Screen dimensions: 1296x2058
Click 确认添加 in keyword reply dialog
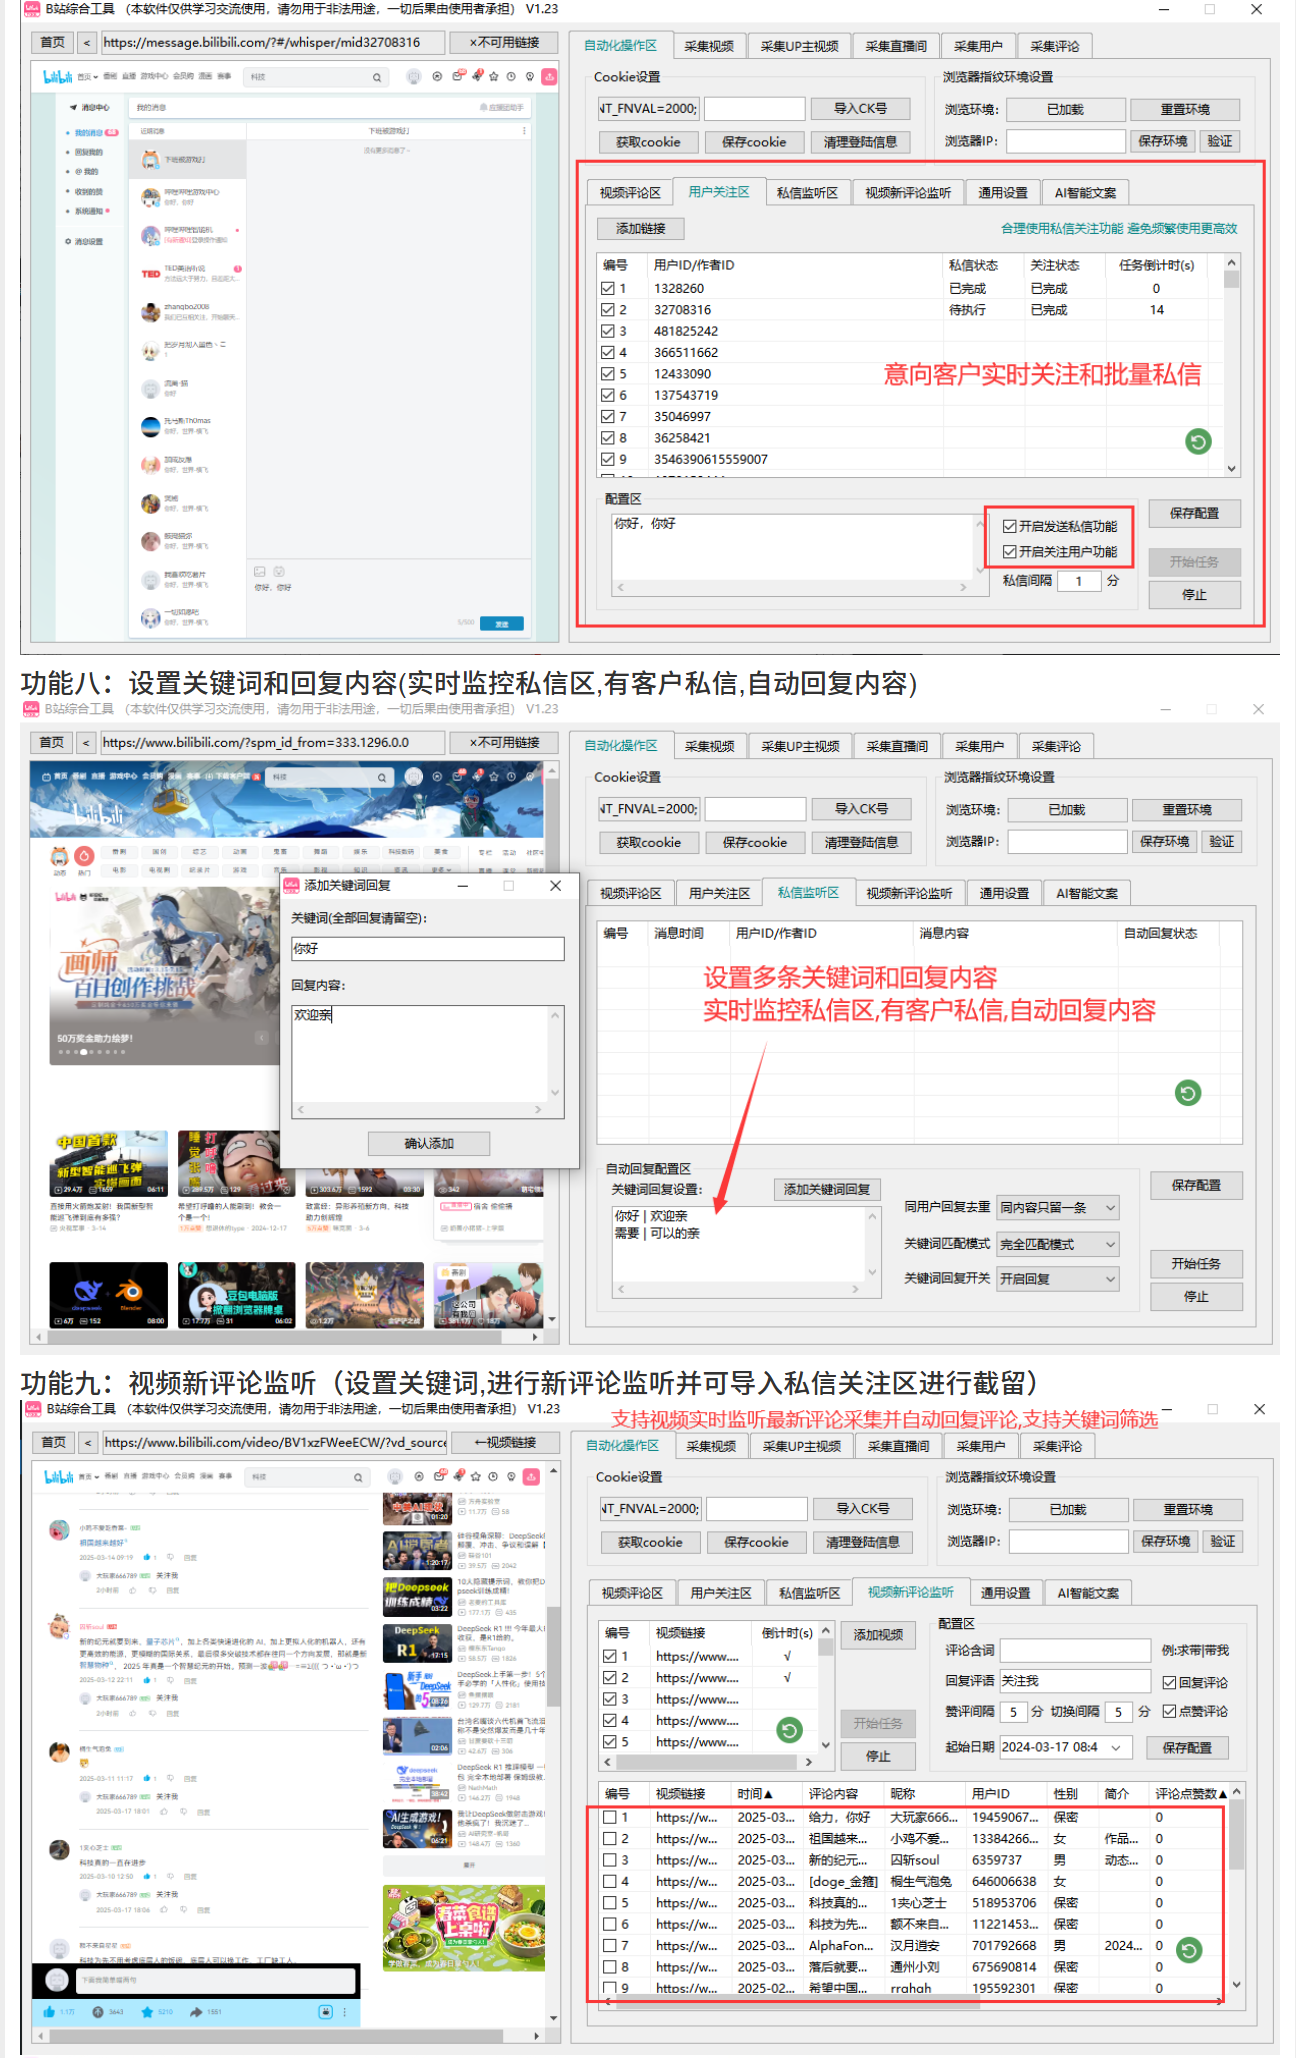tap(429, 1143)
